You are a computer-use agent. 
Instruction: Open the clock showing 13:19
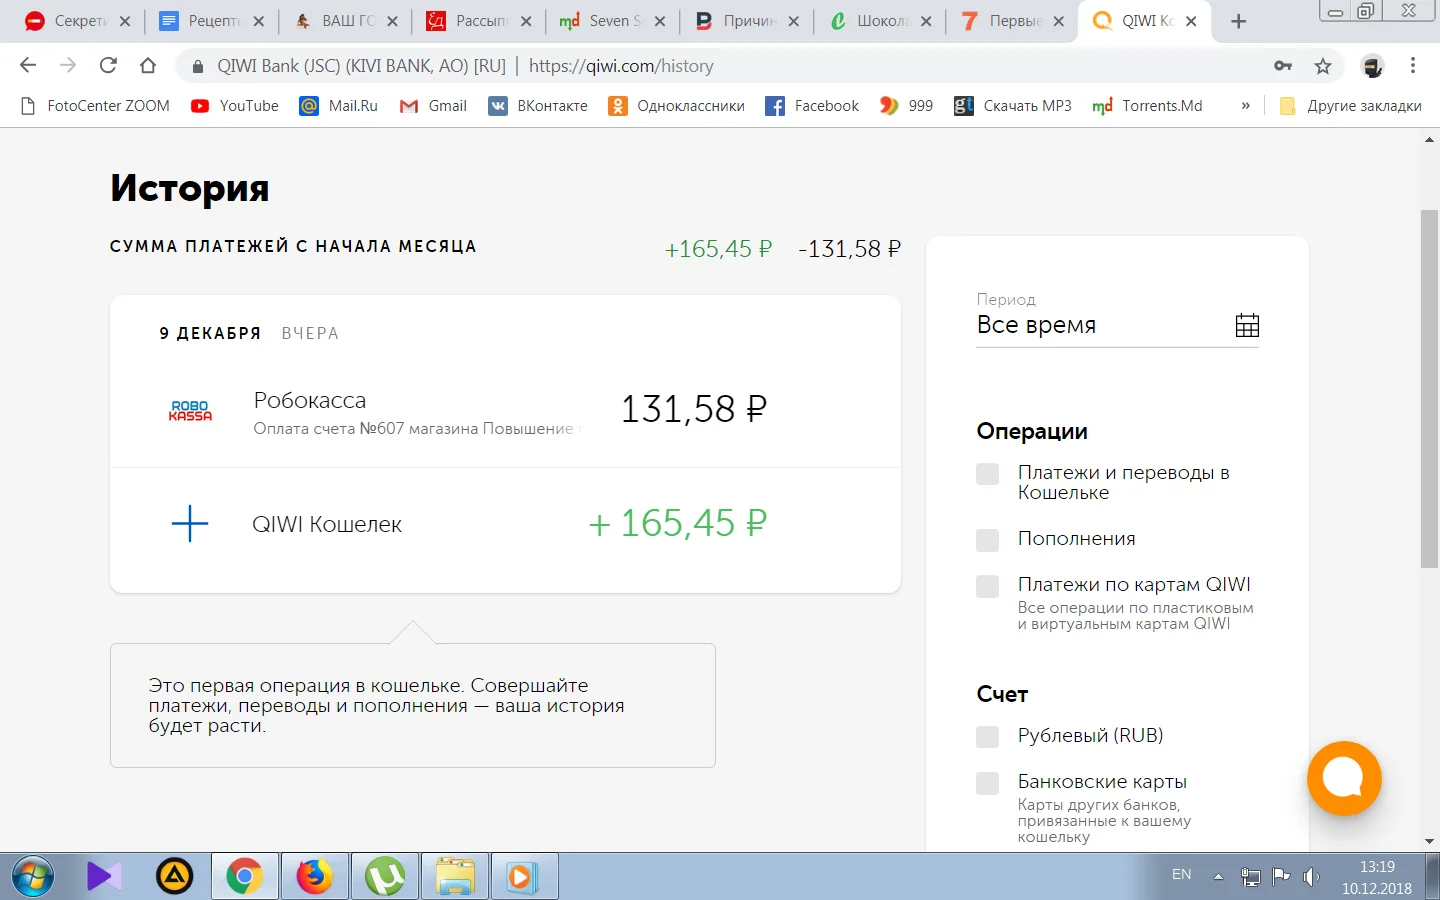[x=1377, y=877]
